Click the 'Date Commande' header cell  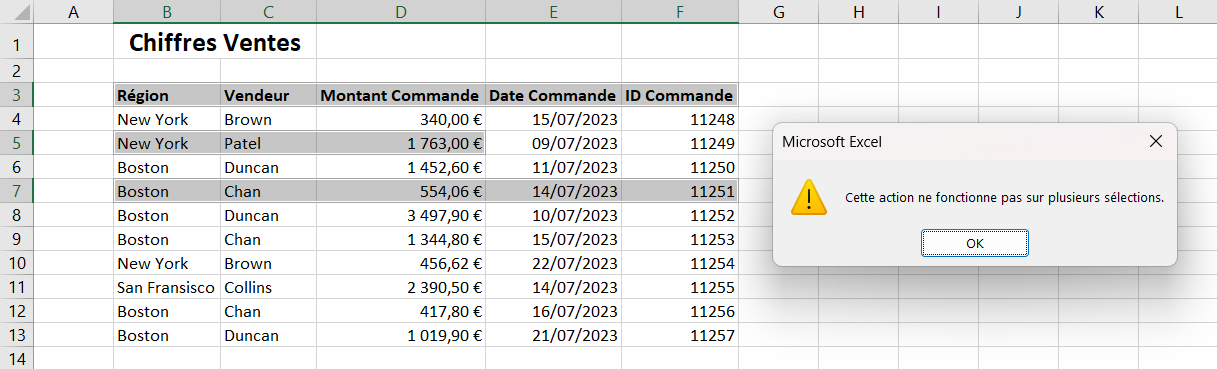[x=553, y=95]
